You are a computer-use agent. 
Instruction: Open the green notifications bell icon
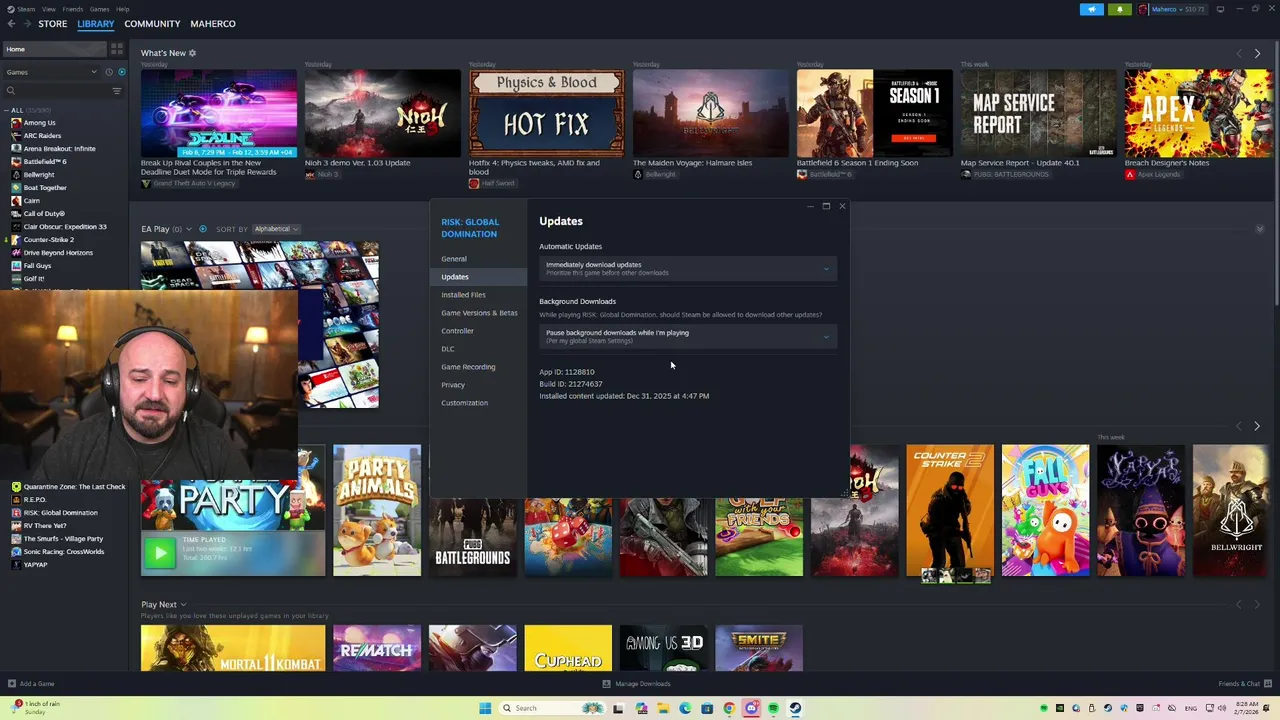[1120, 9]
